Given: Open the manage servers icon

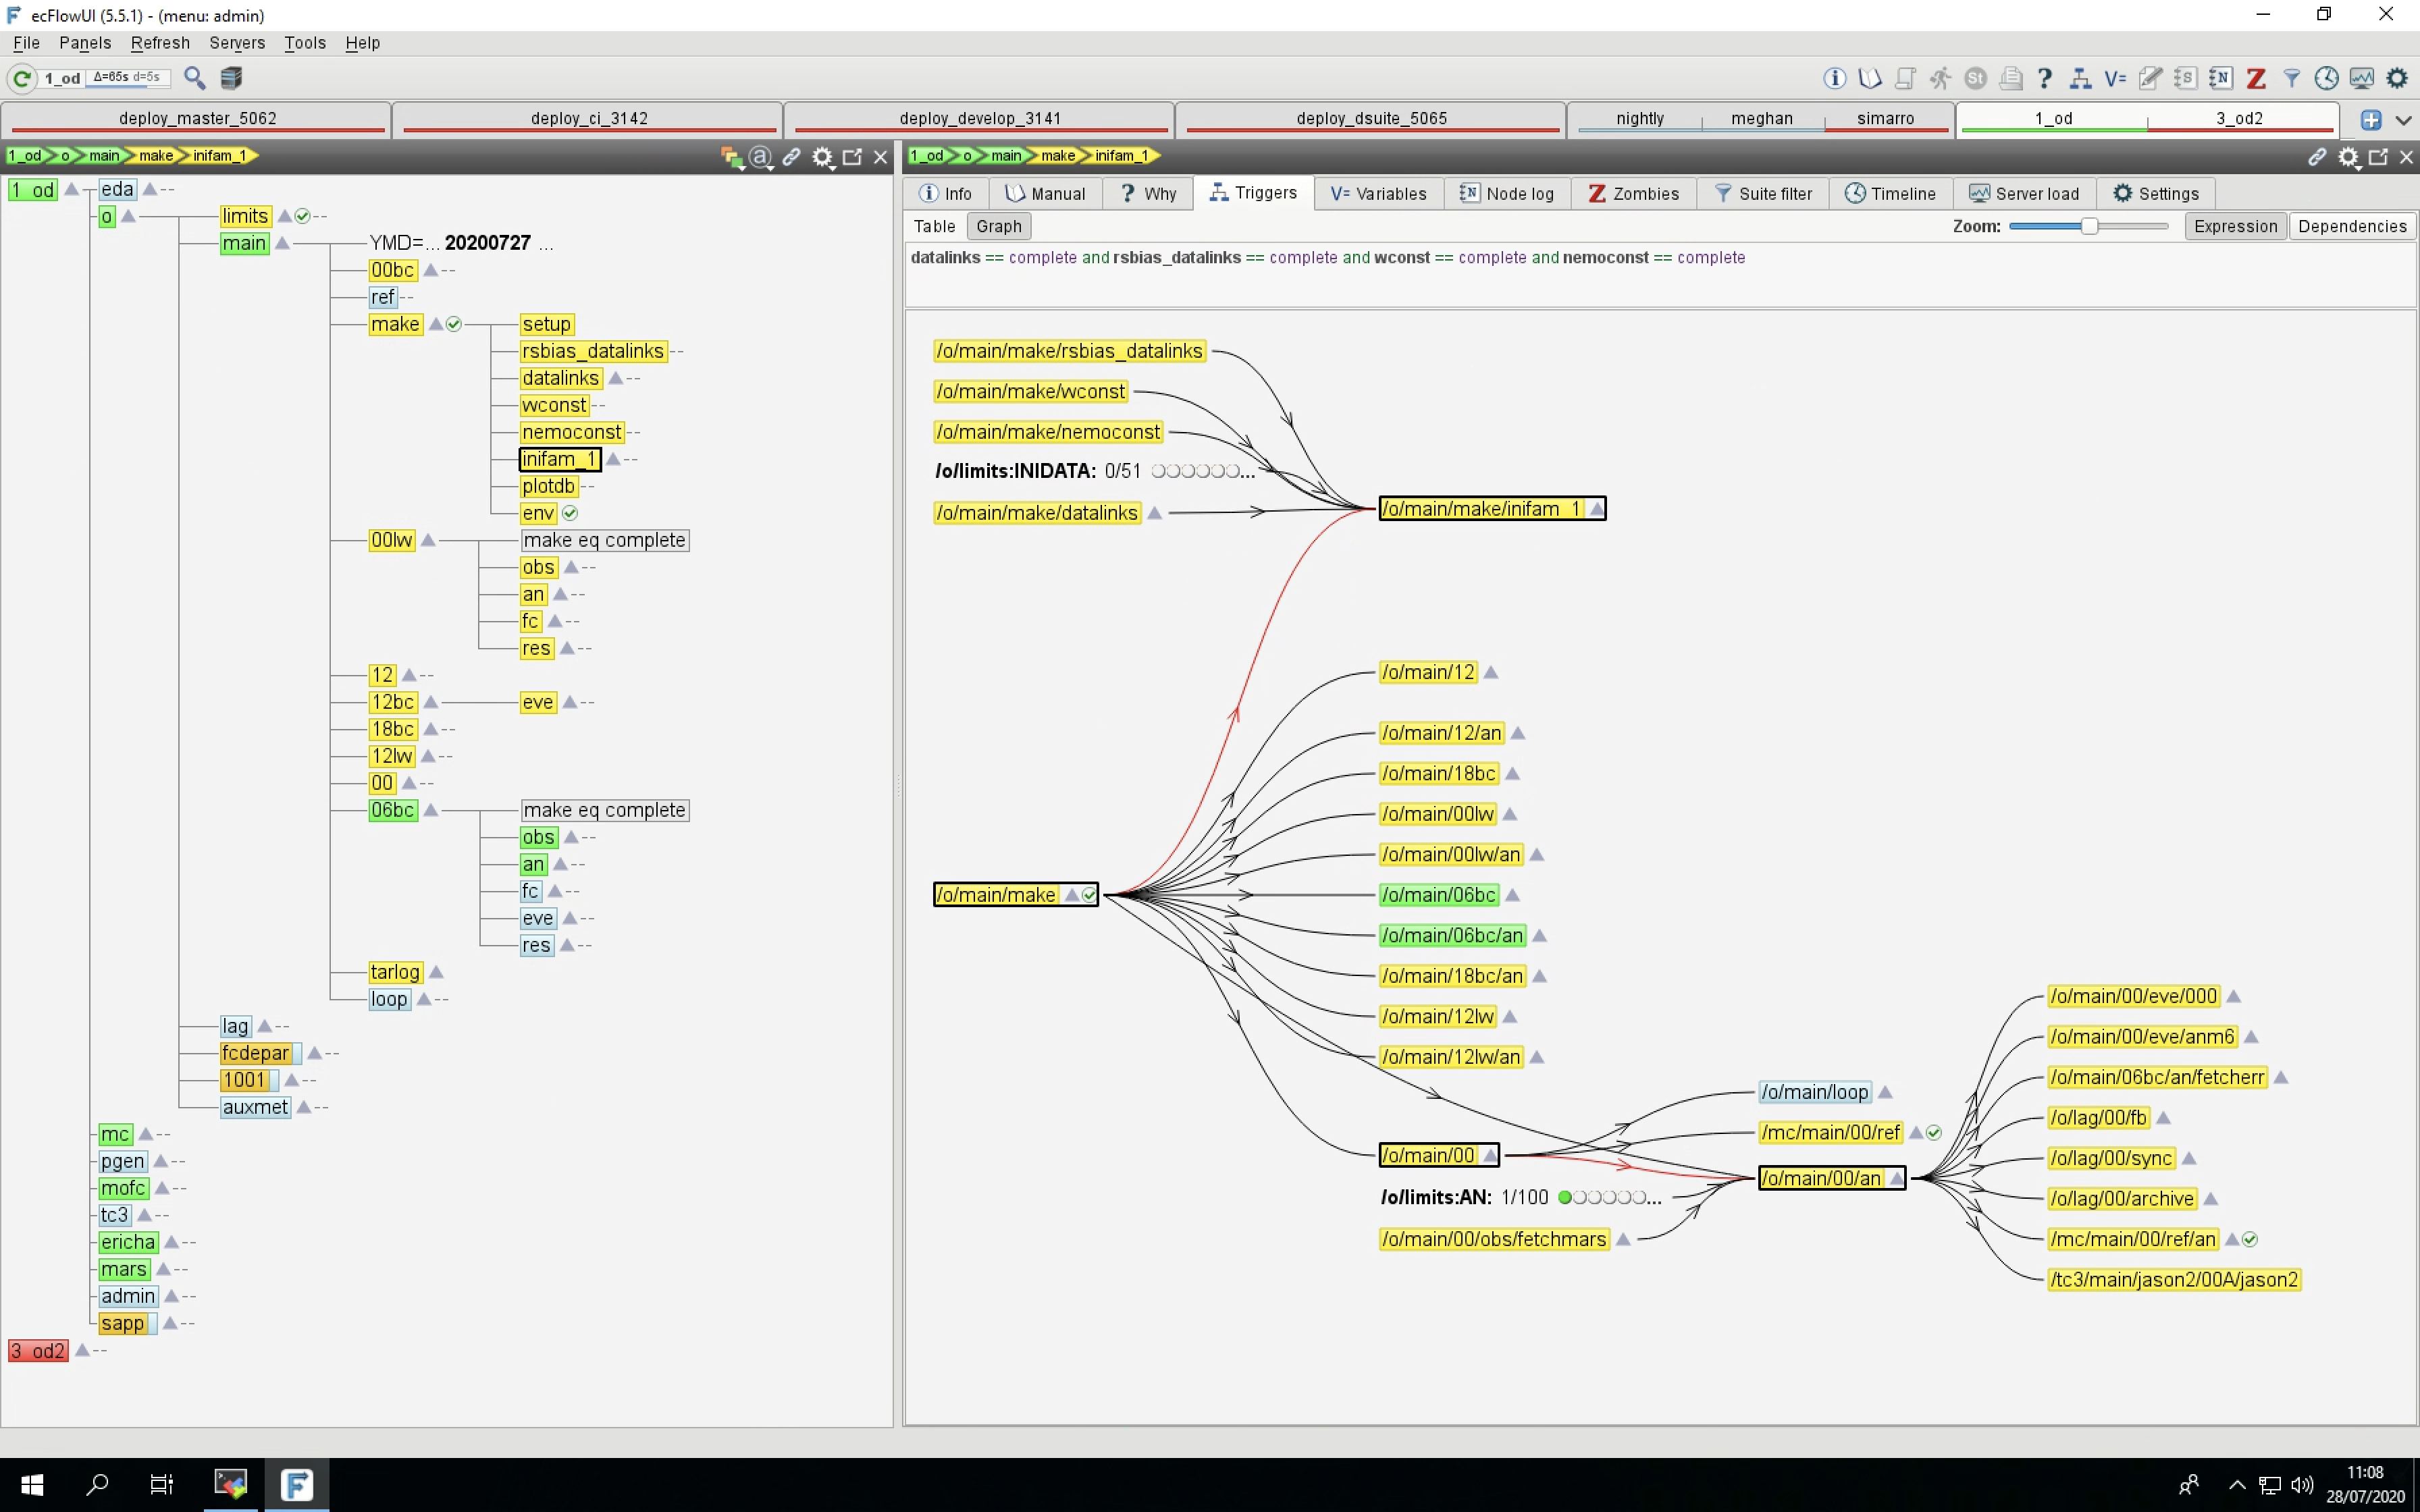Looking at the screenshot, I should 231,78.
